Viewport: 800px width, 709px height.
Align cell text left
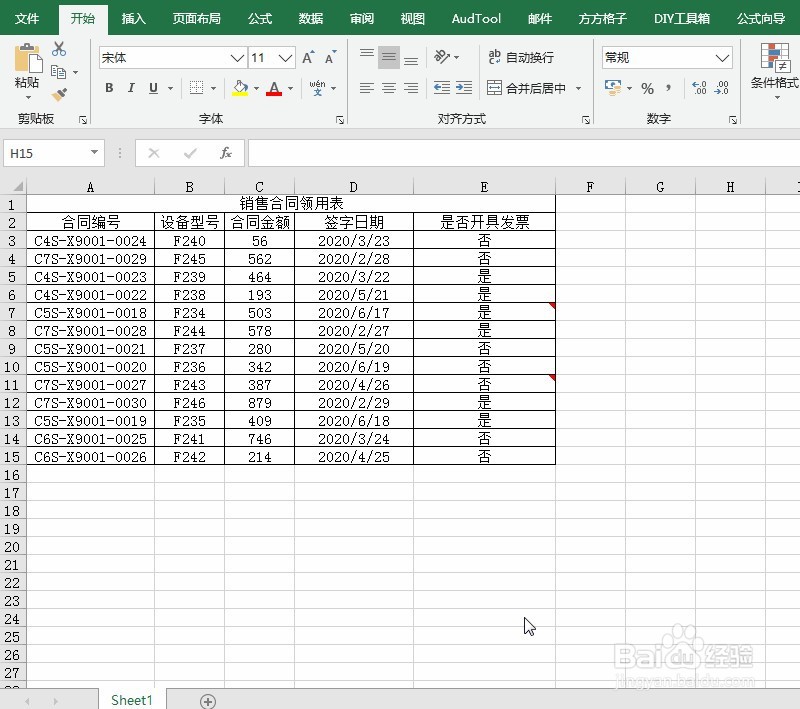[x=366, y=88]
